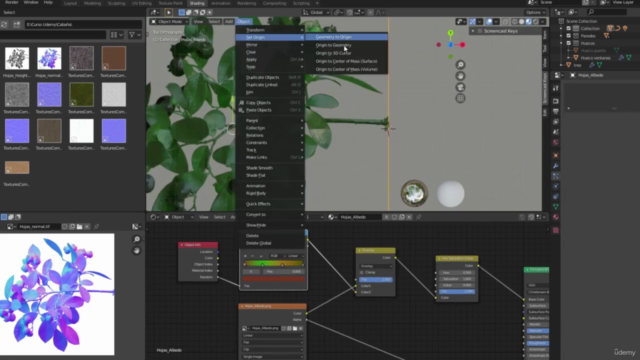
Task: Click the image editor zoom magnifier icon
Action: (x=137, y=239)
